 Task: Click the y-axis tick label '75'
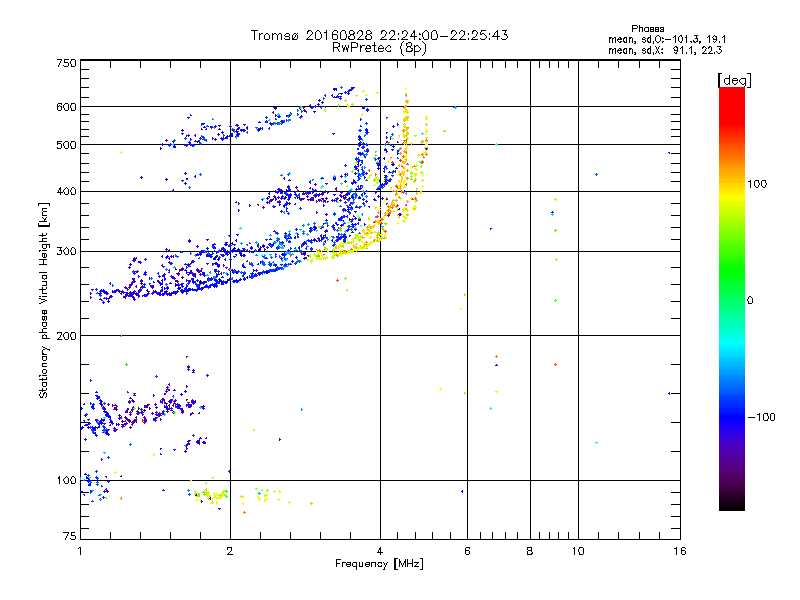[x=70, y=536]
